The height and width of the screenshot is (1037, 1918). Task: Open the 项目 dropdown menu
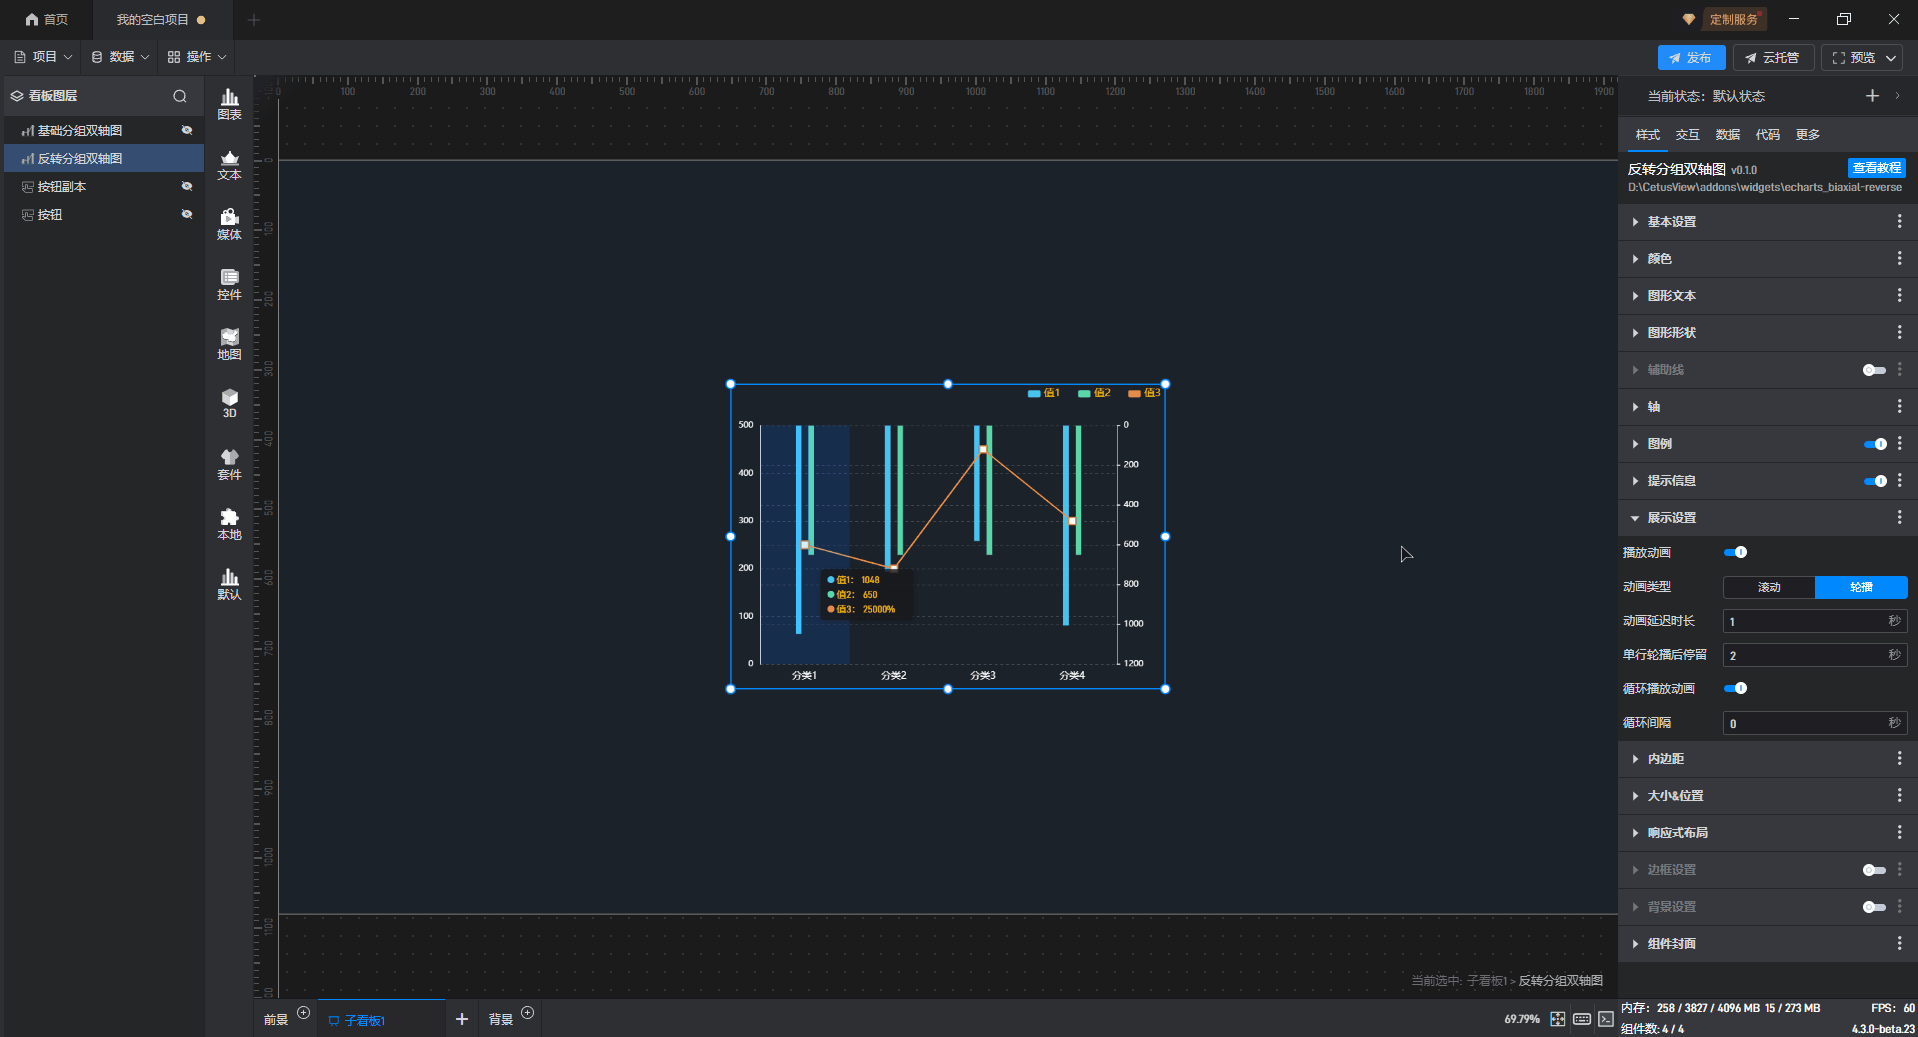coord(44,57)
